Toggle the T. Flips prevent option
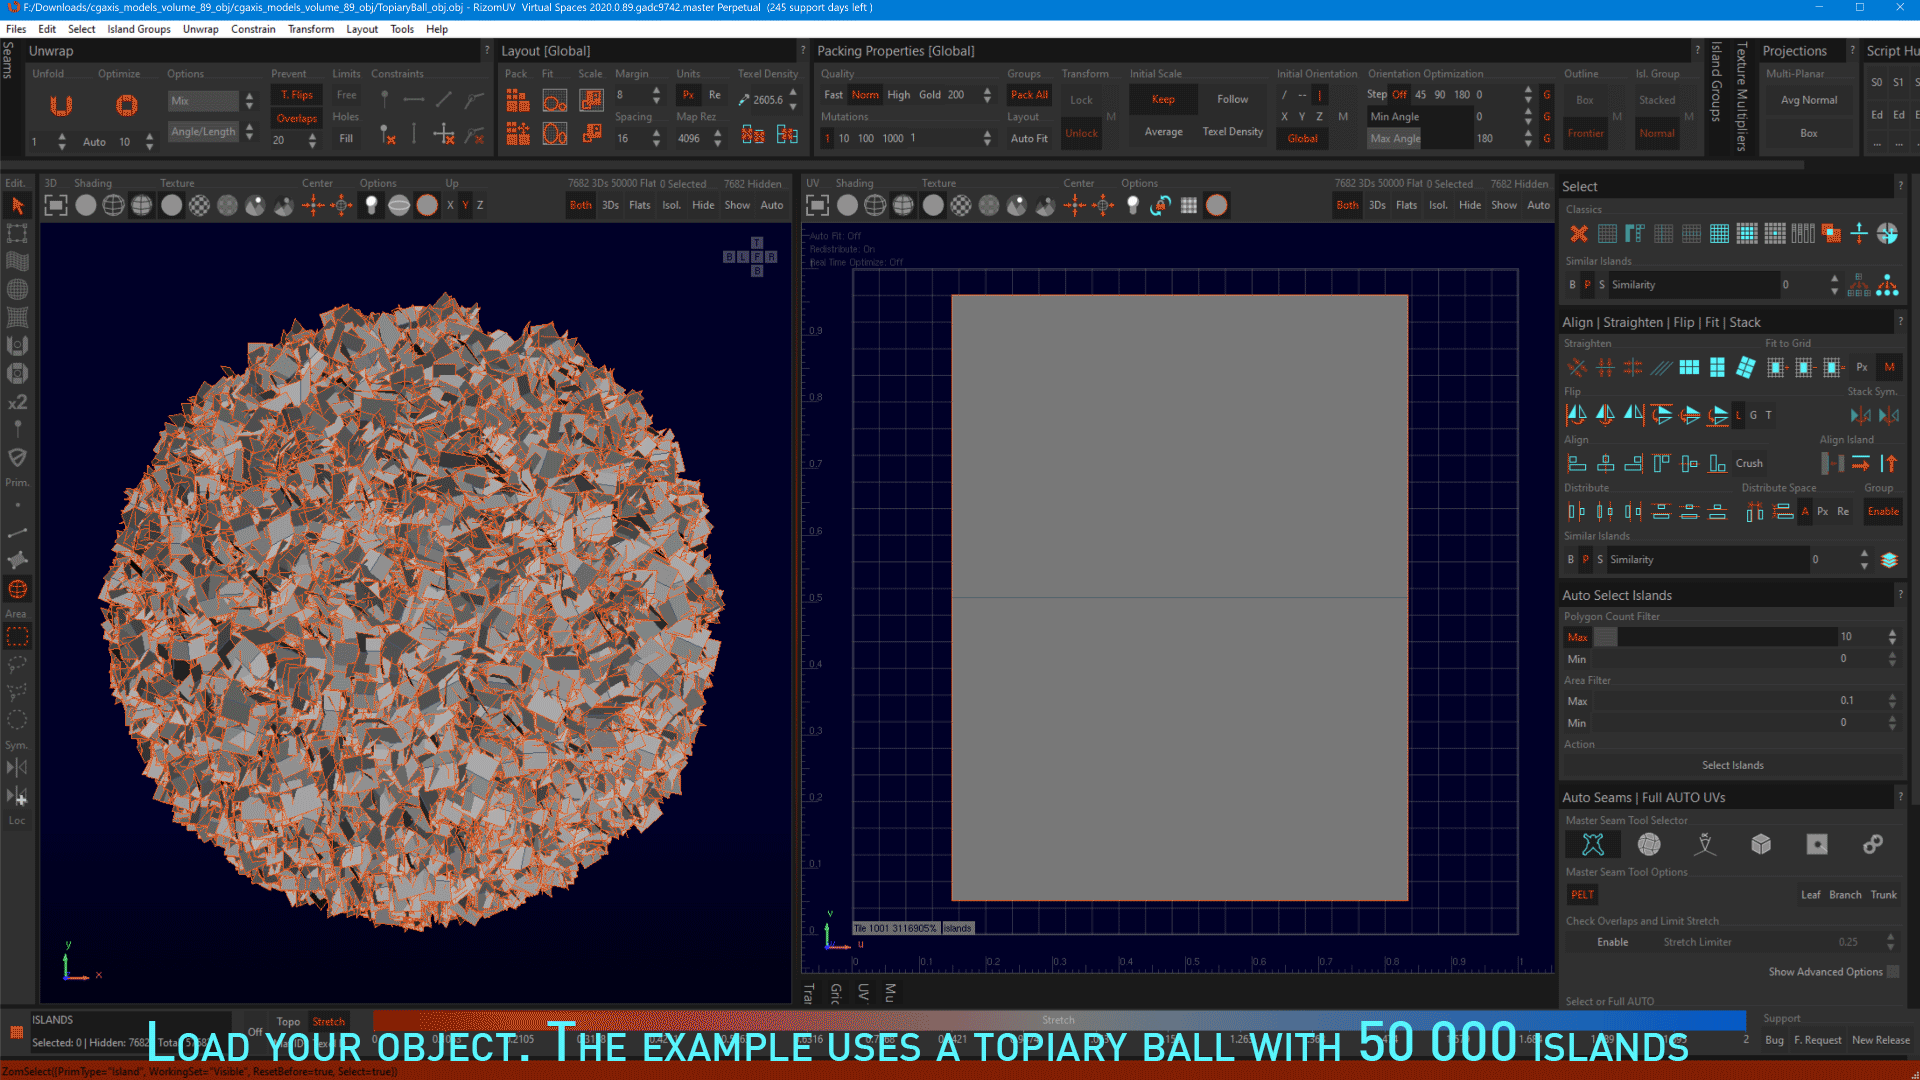1920x1080 pixels. 296,95
